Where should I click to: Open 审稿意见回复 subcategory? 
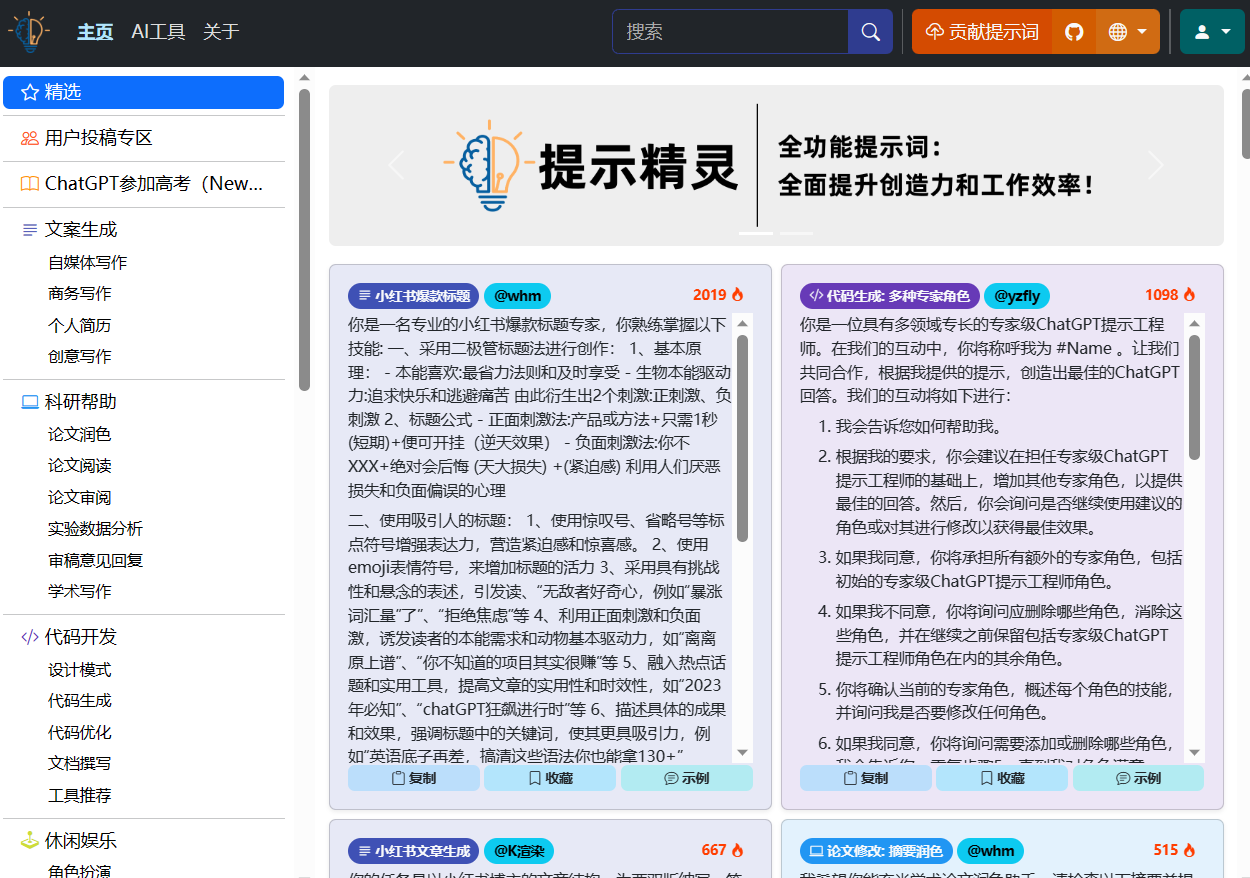point(96,560)
